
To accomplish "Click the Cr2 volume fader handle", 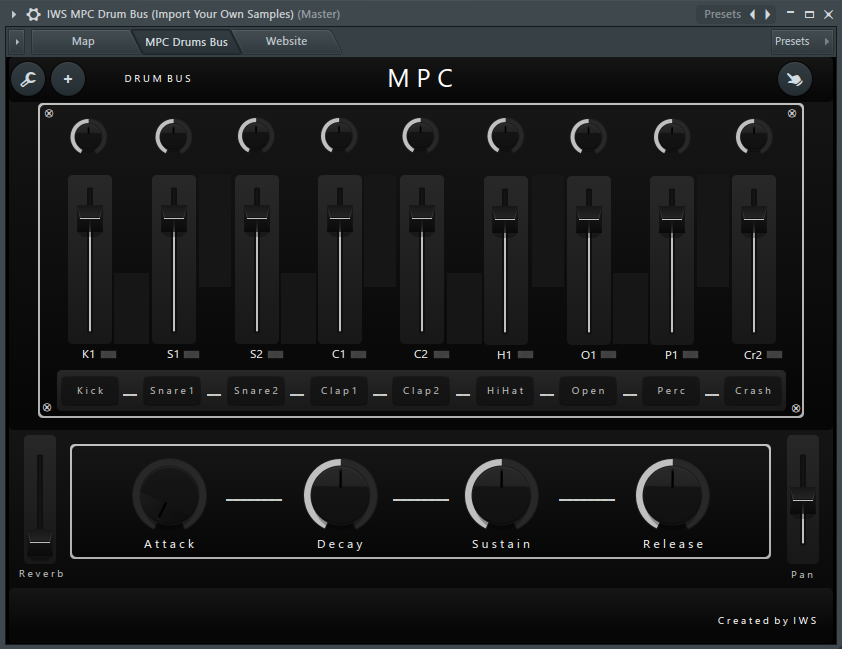I will click(x=754, y=219).
